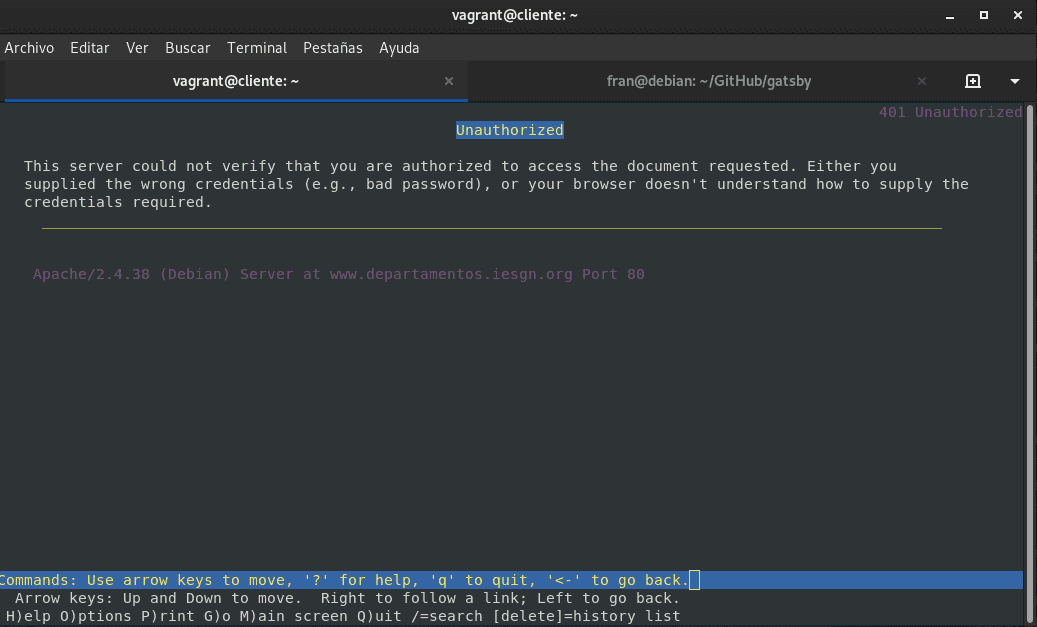The image size is (1037, 627).
Task: Click the Apache server signature line
Action: point(338,274)
